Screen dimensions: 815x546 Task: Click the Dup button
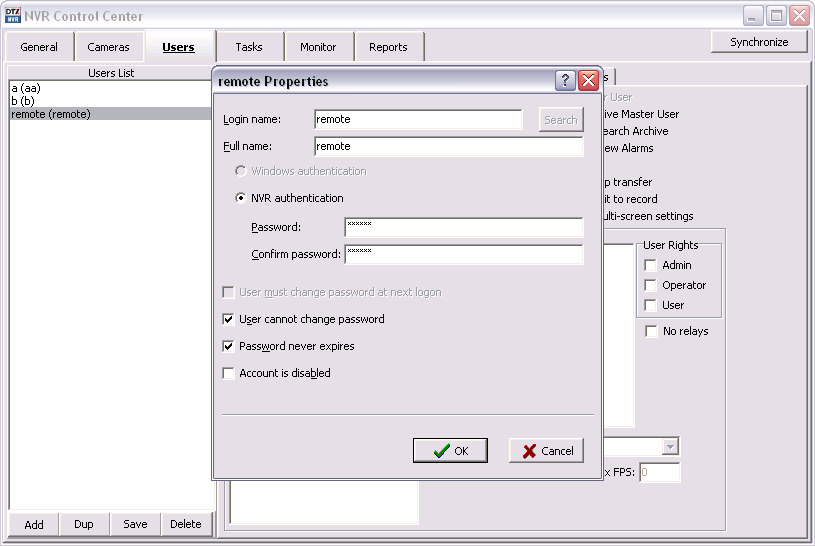84,524
